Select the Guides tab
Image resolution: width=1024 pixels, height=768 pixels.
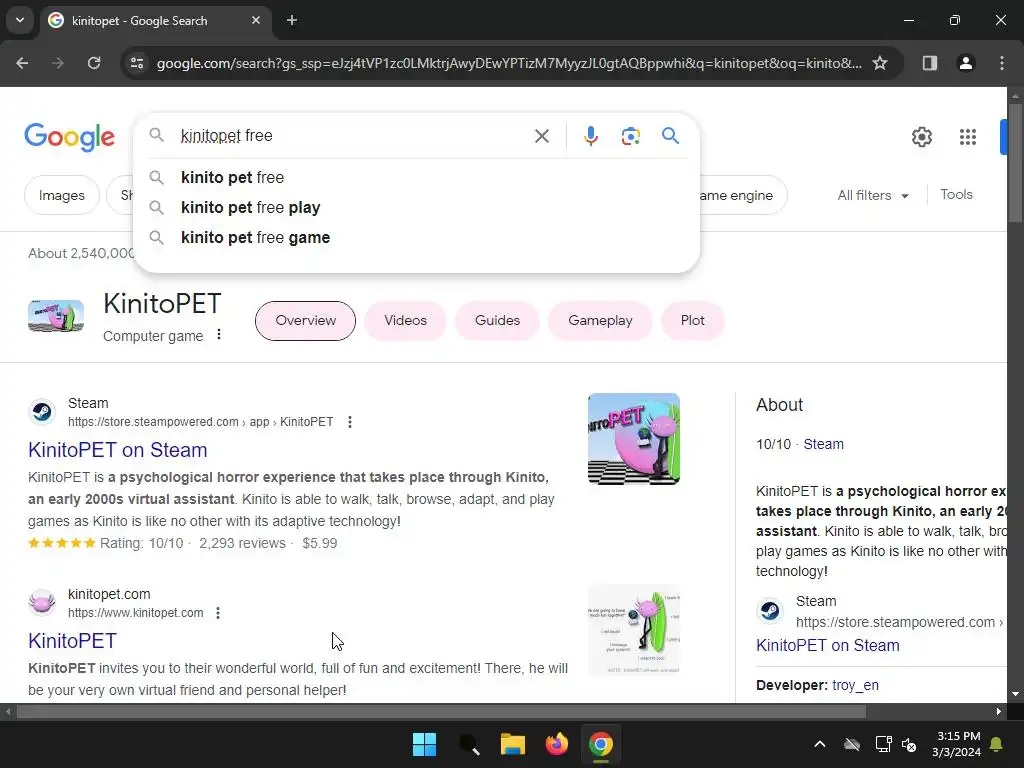tap(497, 321)
